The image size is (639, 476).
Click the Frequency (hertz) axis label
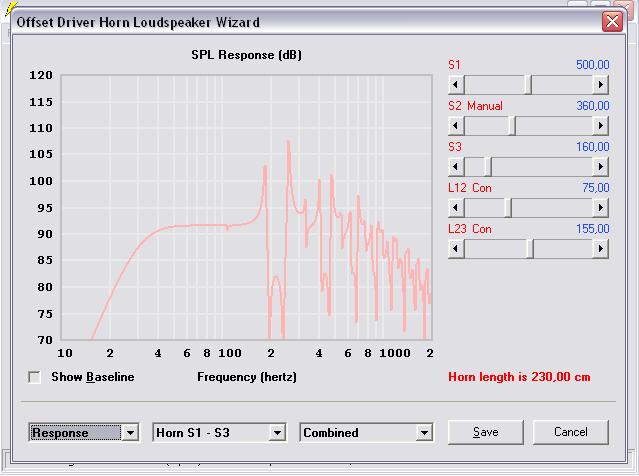click(247, 377)
